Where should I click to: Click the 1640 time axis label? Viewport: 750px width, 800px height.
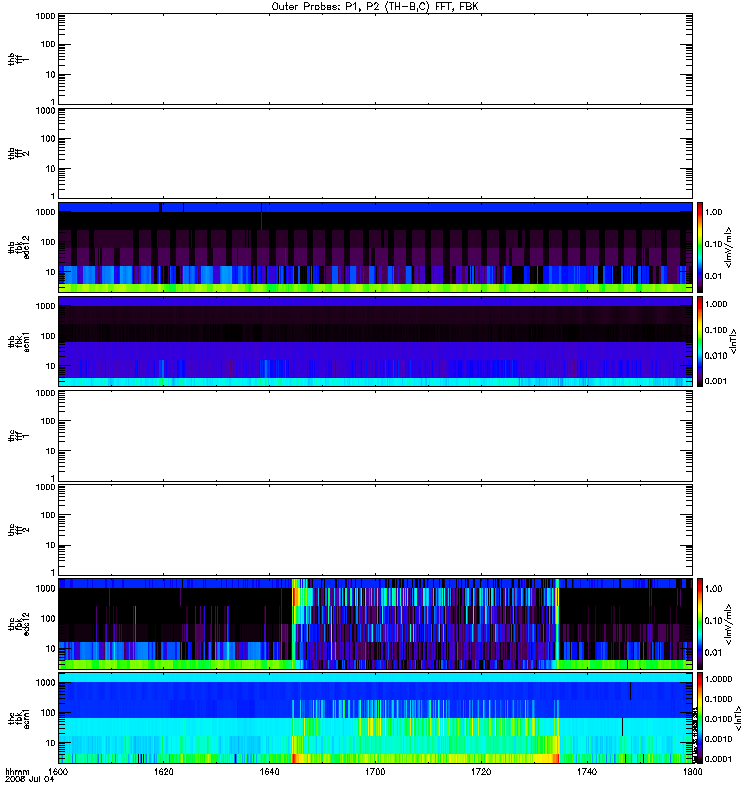269,771
